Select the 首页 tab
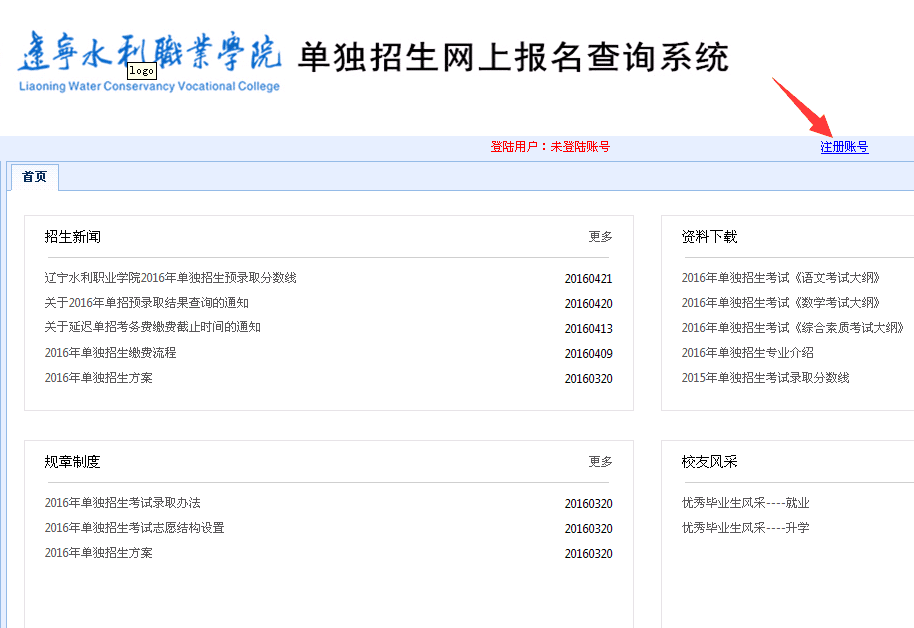 pyautogui.click(x=34, y=177)
